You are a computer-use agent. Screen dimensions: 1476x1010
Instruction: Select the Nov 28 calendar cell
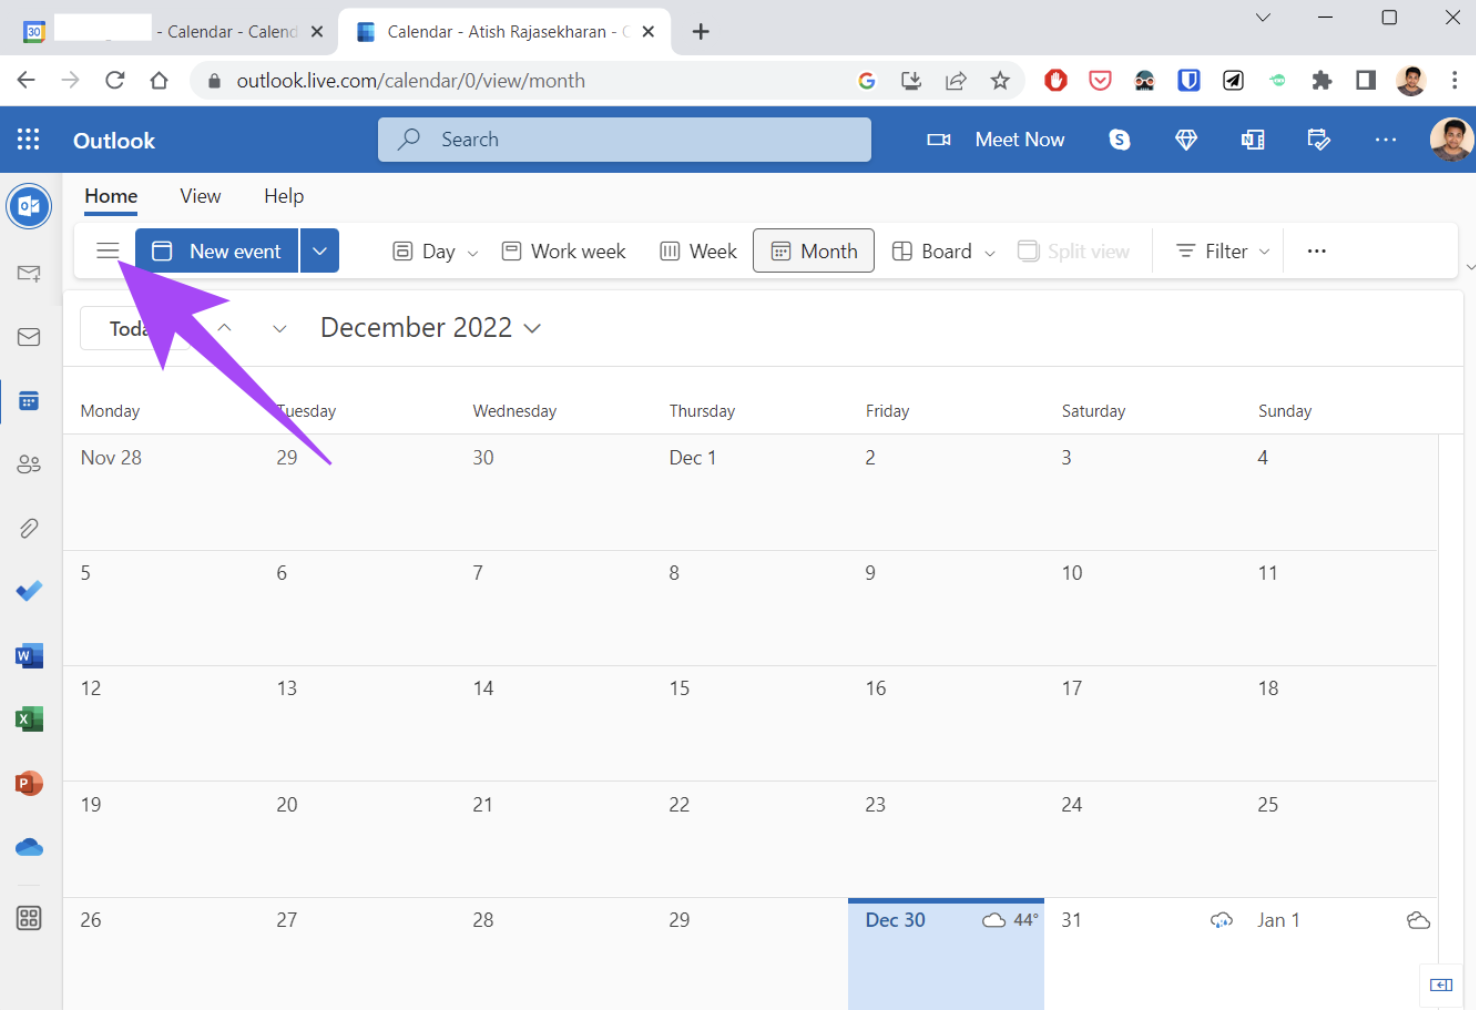[161, 493]
